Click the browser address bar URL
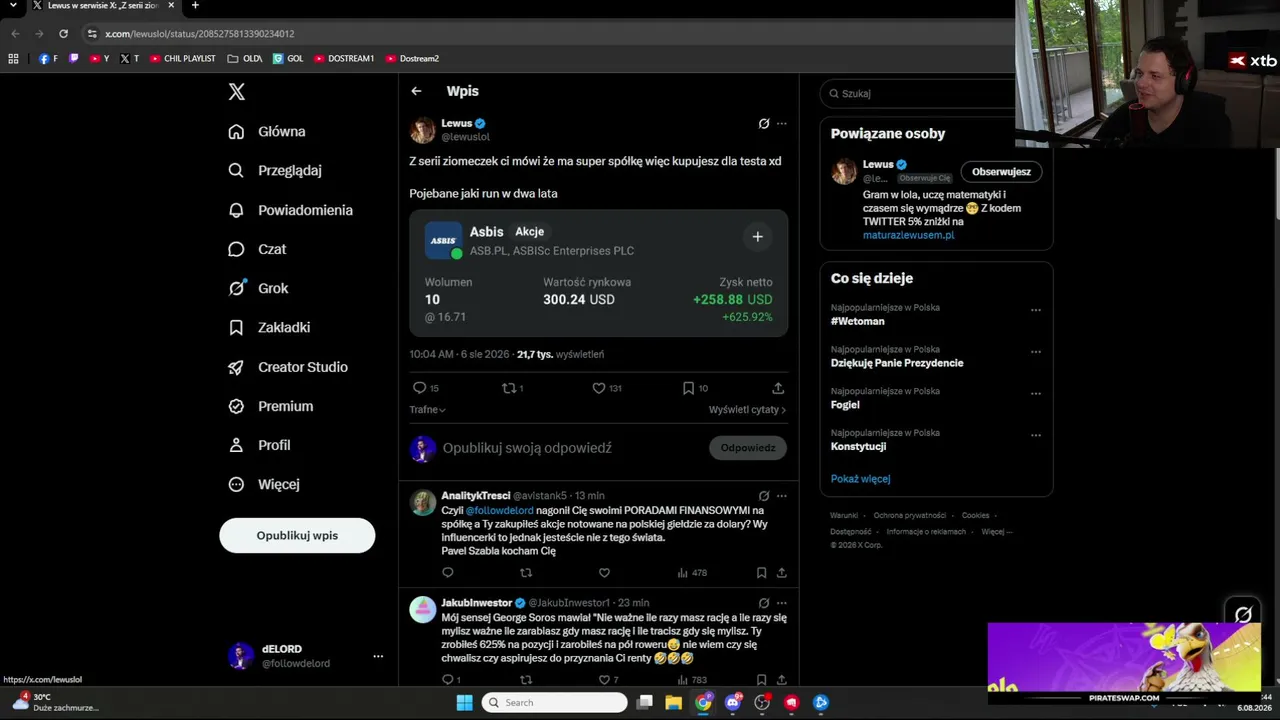 tap(200, 34)
